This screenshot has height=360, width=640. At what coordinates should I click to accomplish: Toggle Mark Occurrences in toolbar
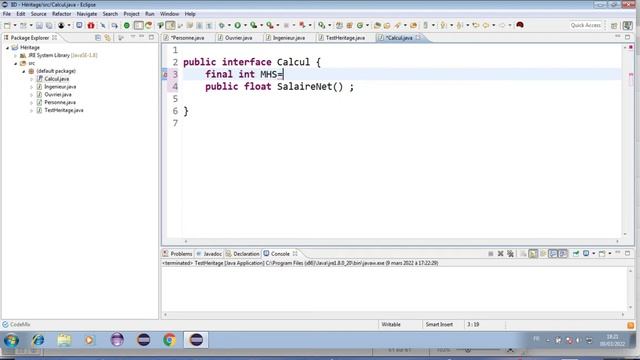coord(170,25)
